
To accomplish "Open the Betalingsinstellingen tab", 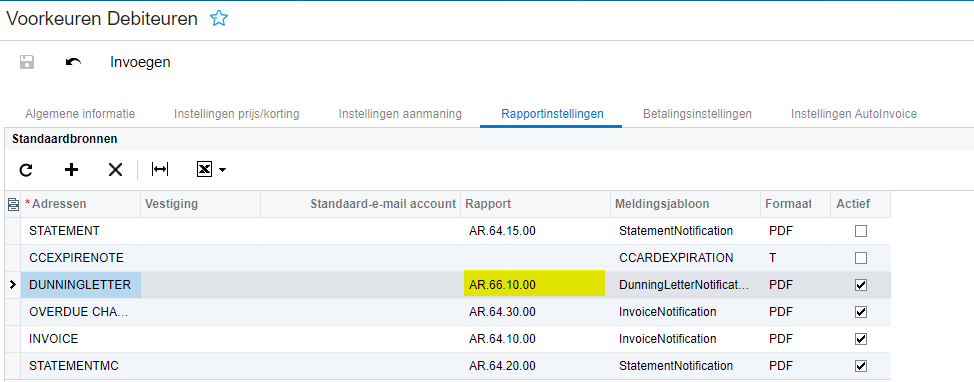I will tap(698, 114).
